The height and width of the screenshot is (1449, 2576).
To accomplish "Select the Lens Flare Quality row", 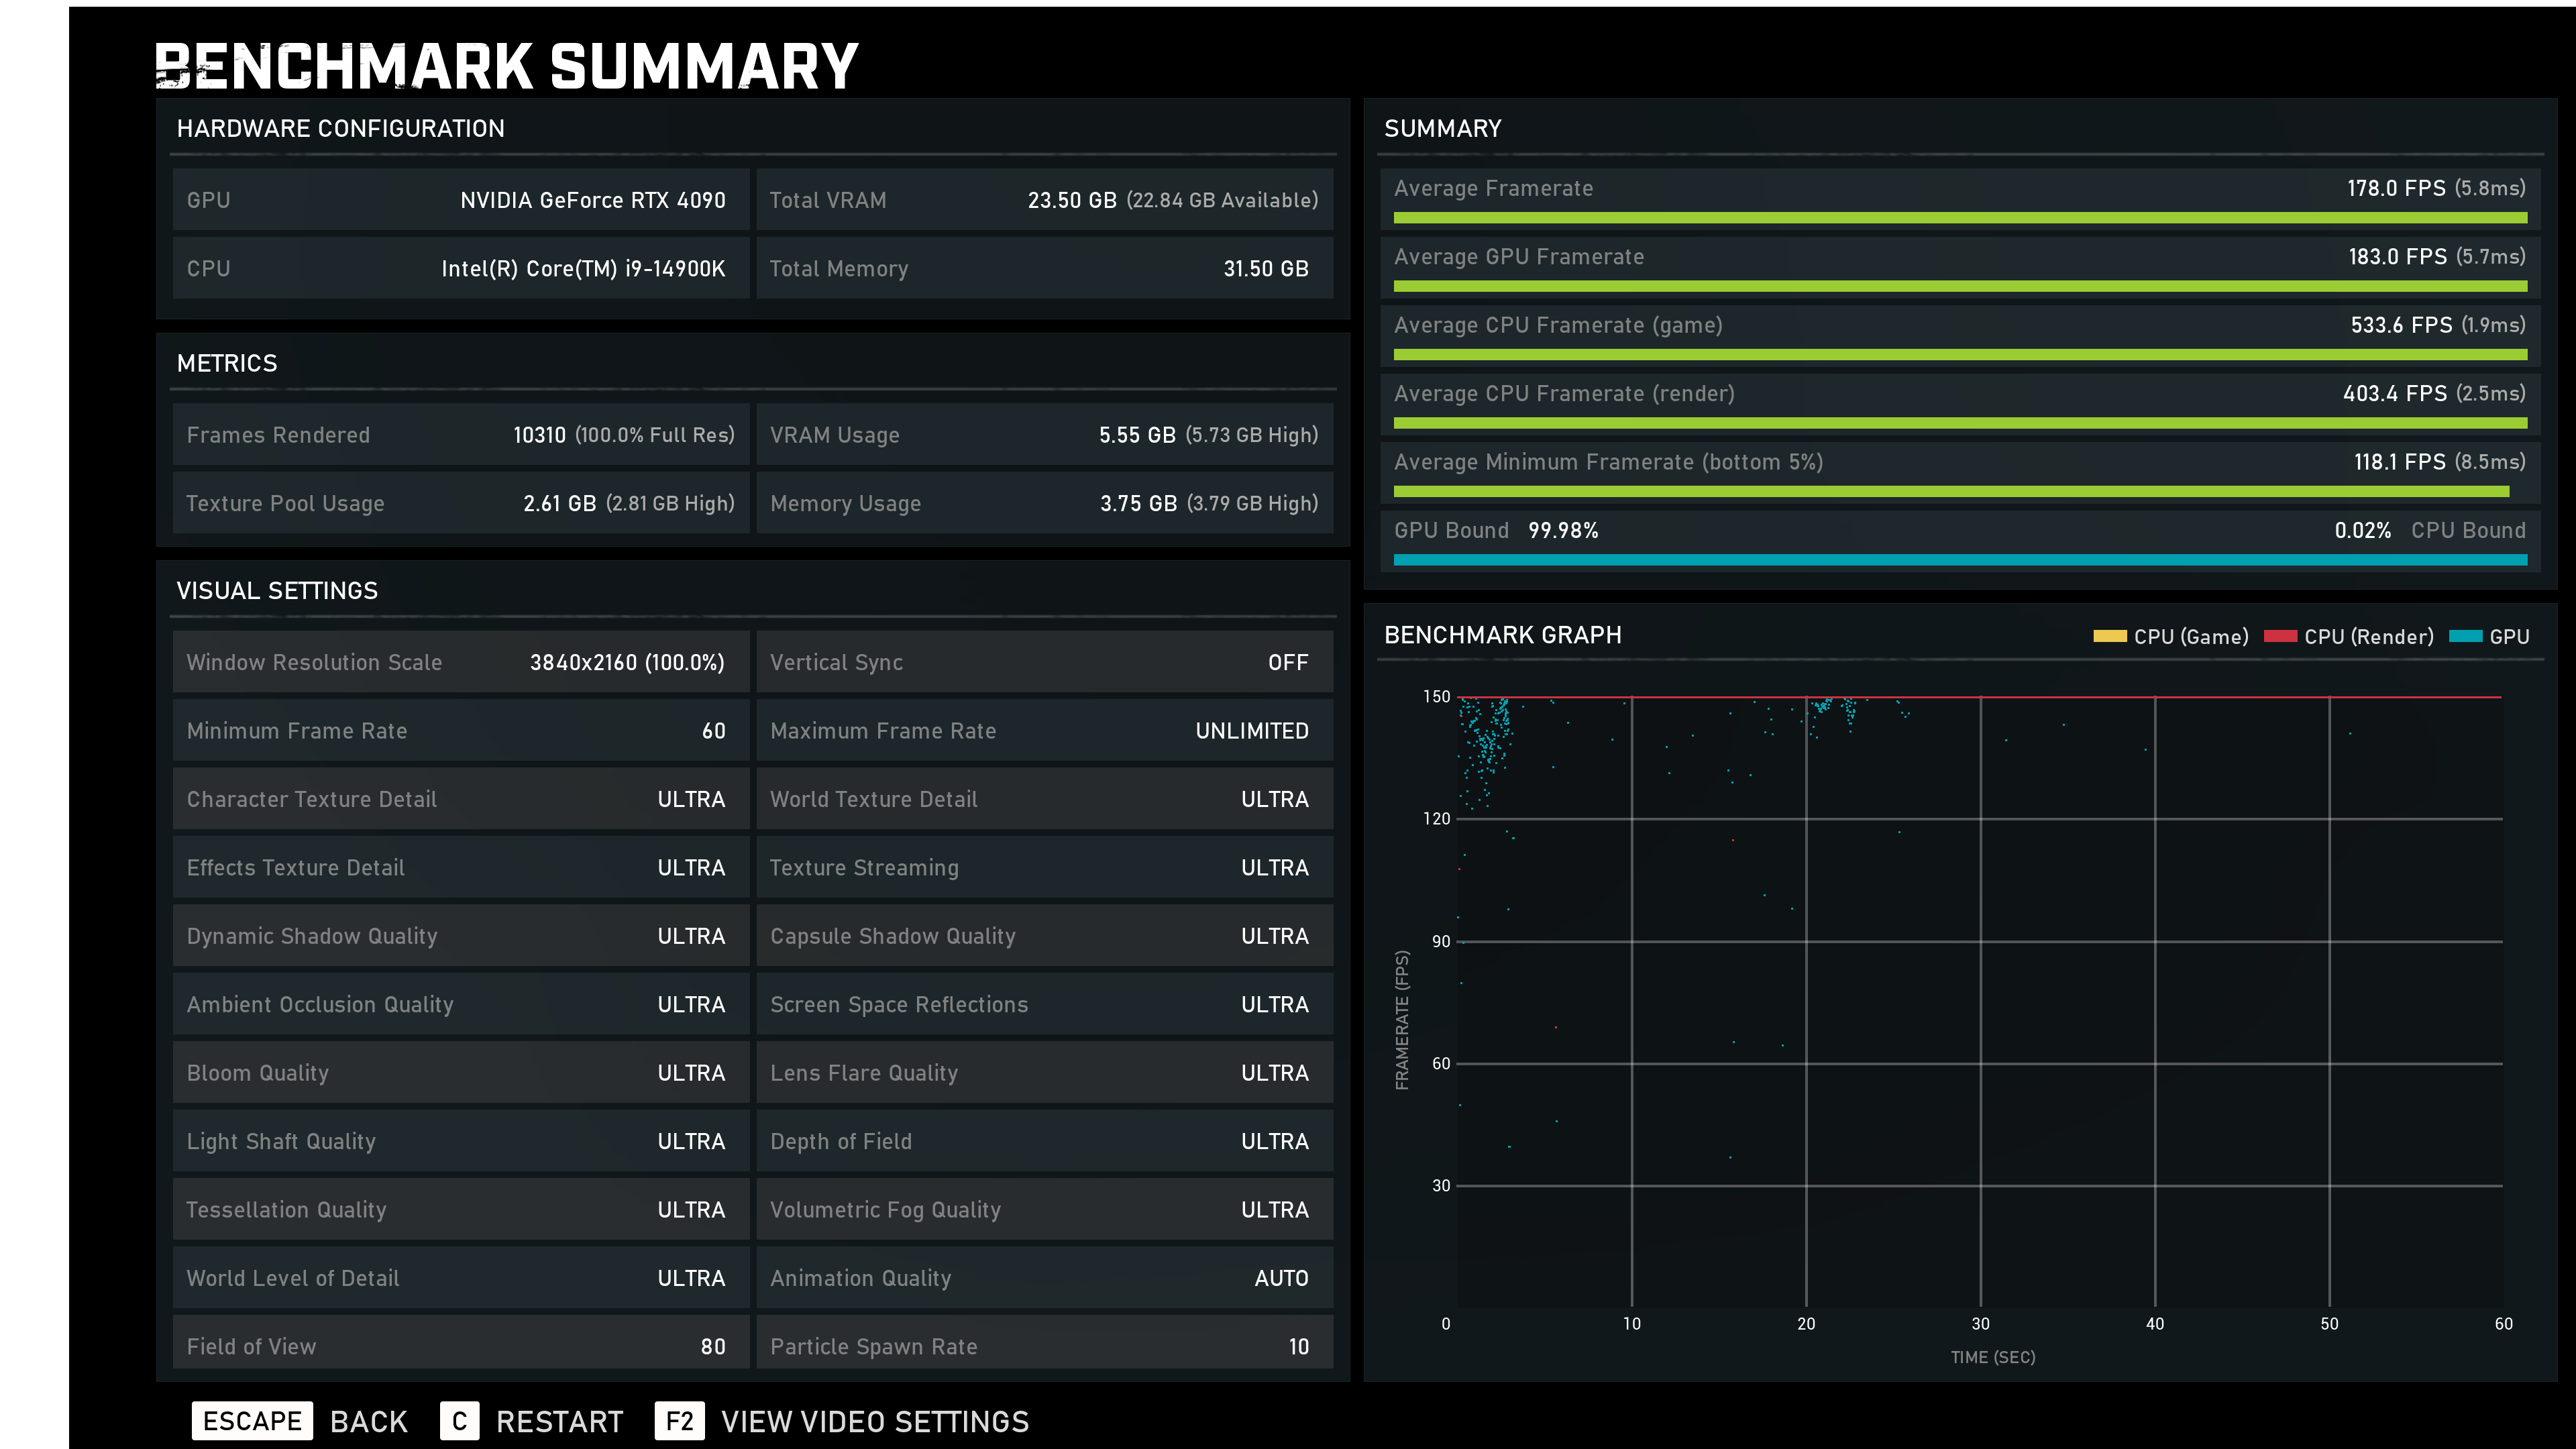I will click(1045, 1073).
